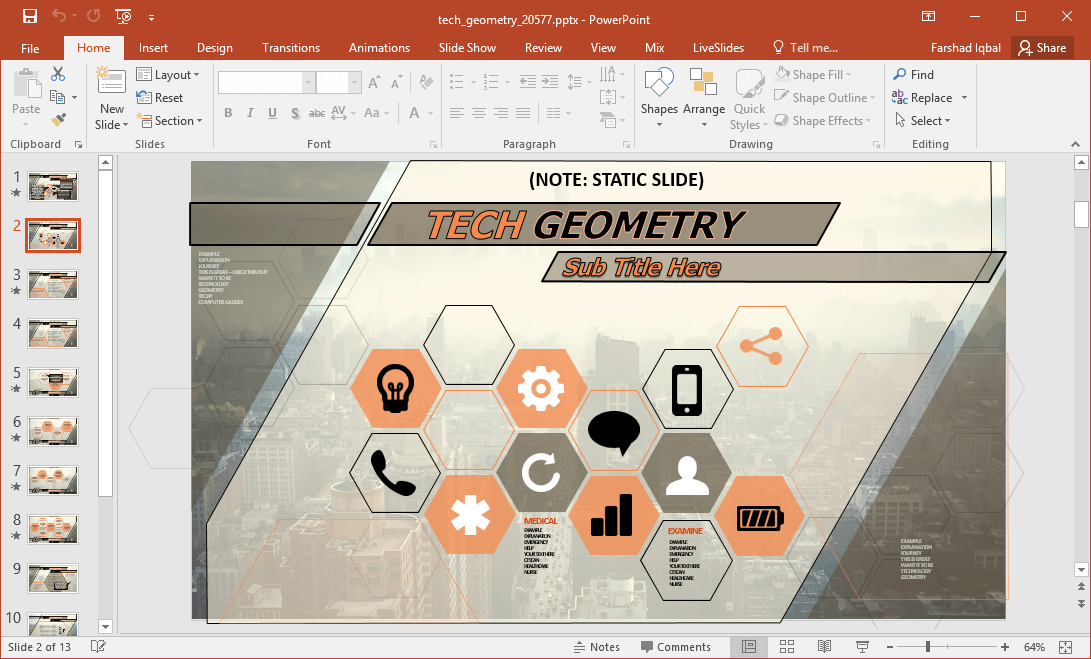Fit slide to current window icon
The height and width of the screenshot is (659, 1091).
point(1065,647)
